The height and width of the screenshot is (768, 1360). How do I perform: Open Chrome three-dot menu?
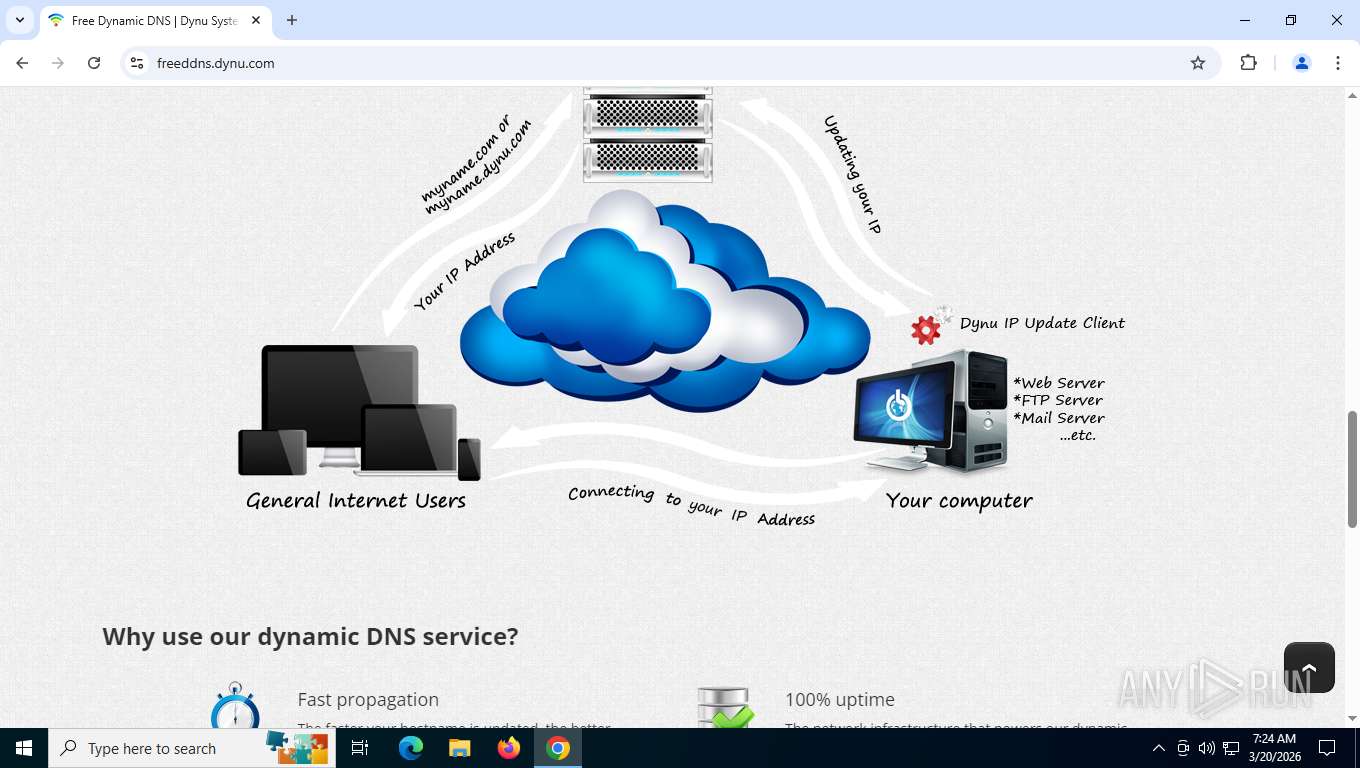pos(1338,63)
